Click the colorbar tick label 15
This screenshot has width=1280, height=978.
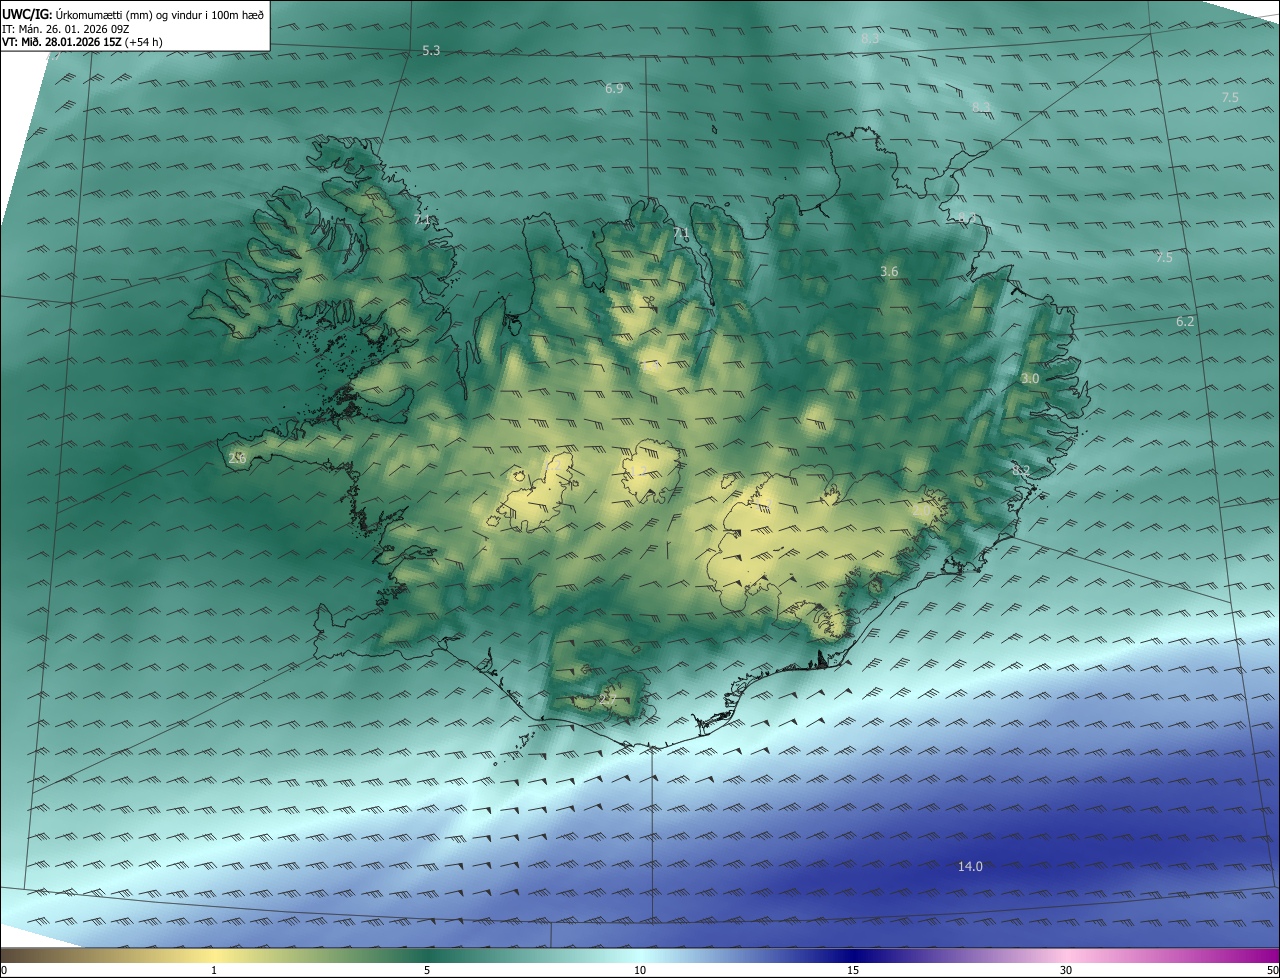853,970
